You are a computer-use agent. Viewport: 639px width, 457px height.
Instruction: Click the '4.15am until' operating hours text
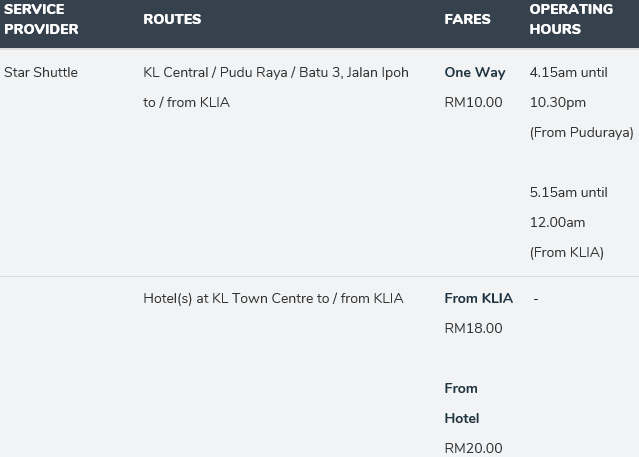pos(568,73)
